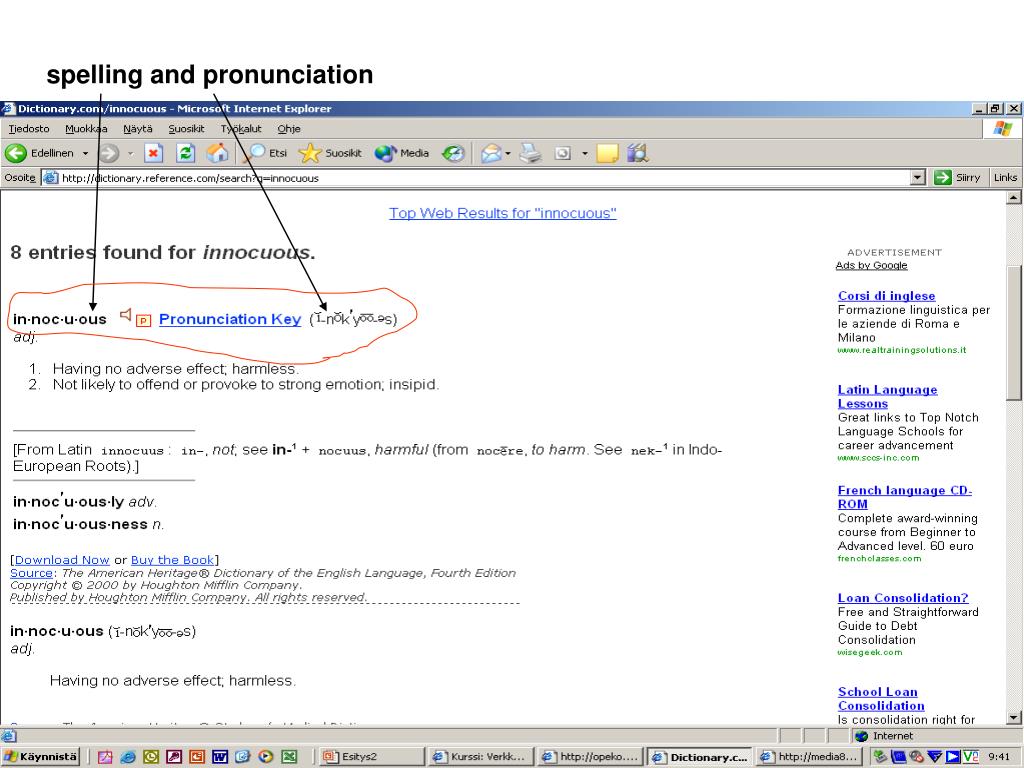Click the research toolbar icon beside note
Screen dimensions: 1024x768
click(x=637, y=153)
